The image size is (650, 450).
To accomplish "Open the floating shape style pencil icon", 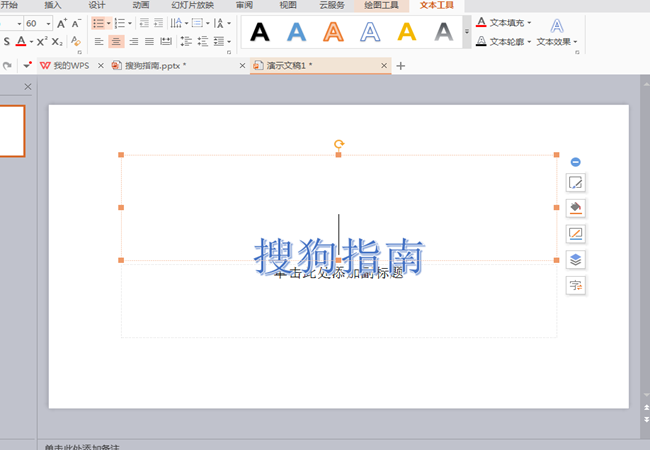I will pos(575,182).
